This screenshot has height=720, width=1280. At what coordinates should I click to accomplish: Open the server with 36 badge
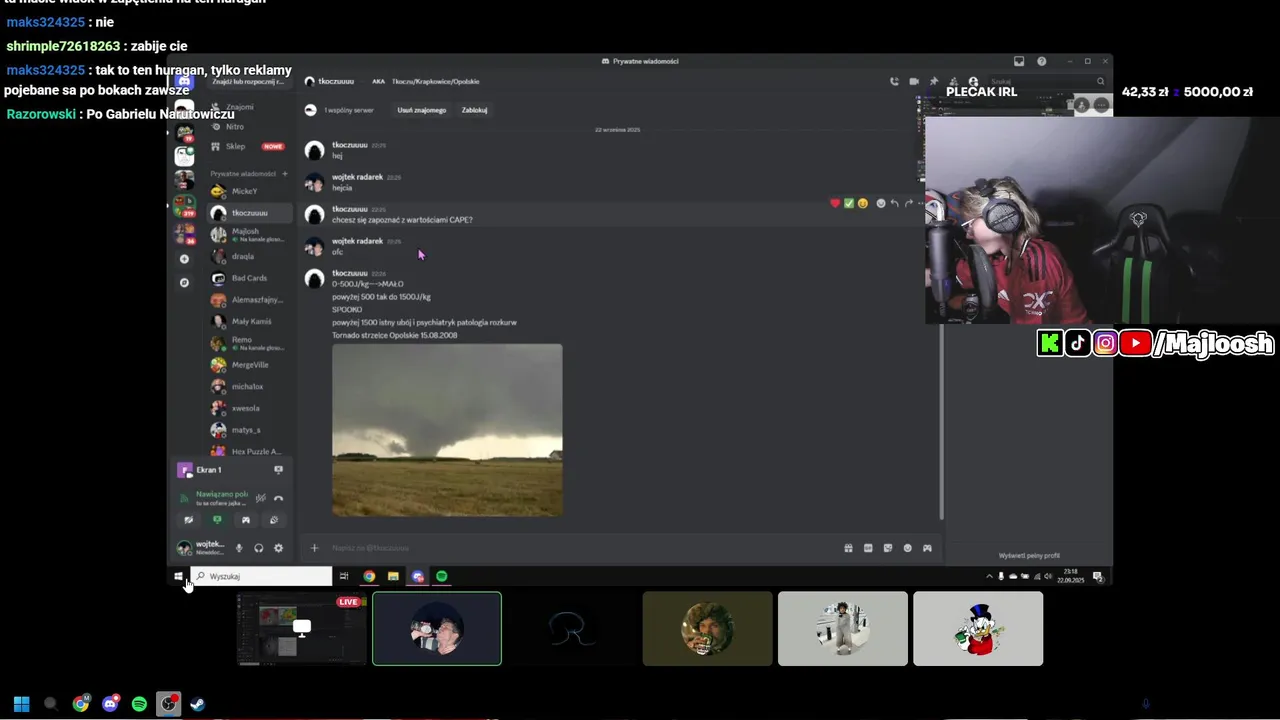184,232
